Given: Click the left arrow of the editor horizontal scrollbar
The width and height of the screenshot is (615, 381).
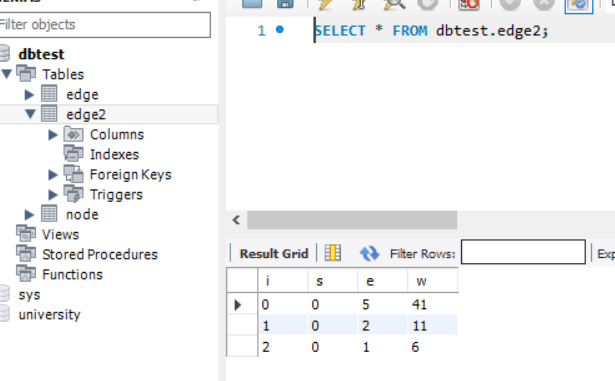Looking at the screenshot, I should [x=236, y=220].
